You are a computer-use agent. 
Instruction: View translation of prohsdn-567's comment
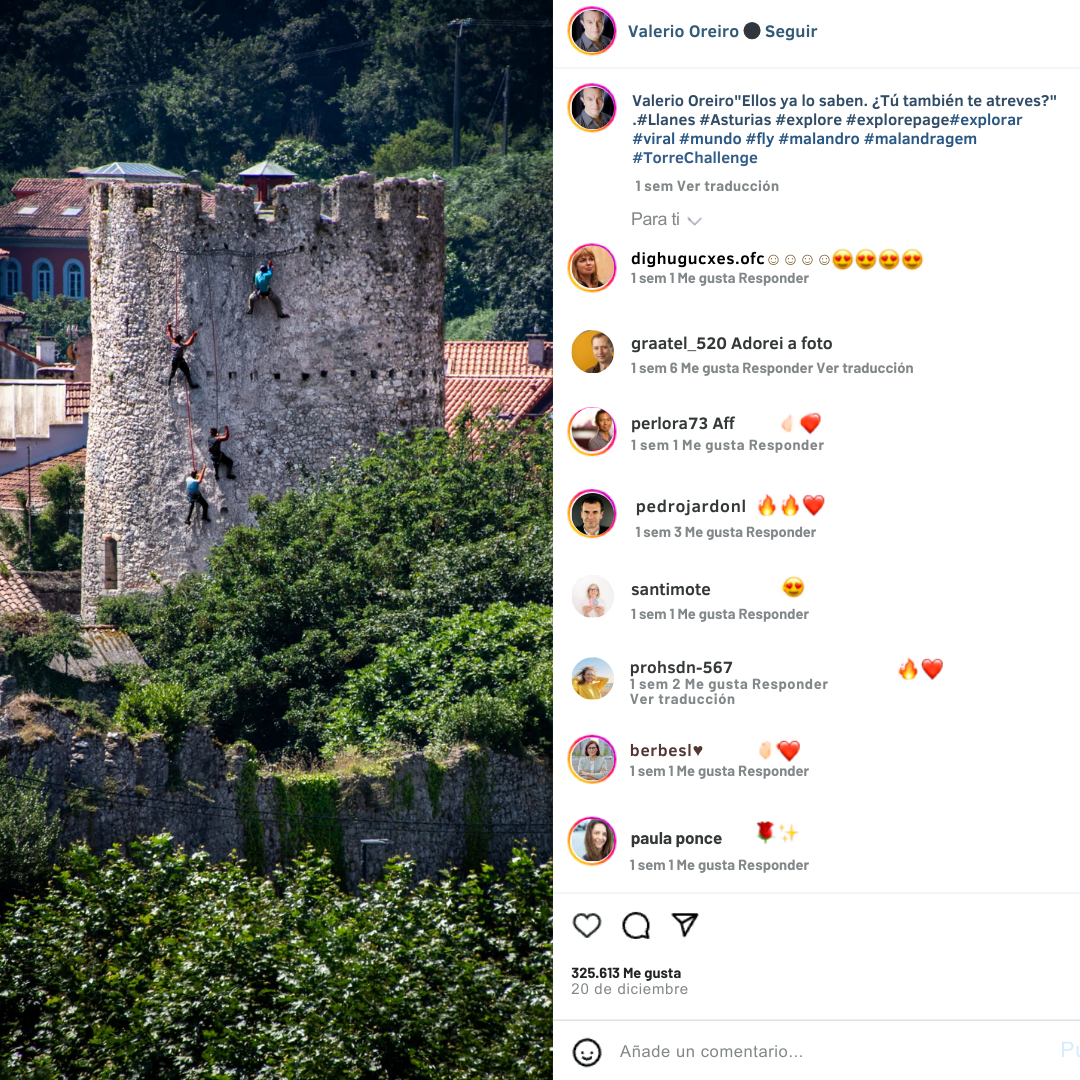click(682, 700)
